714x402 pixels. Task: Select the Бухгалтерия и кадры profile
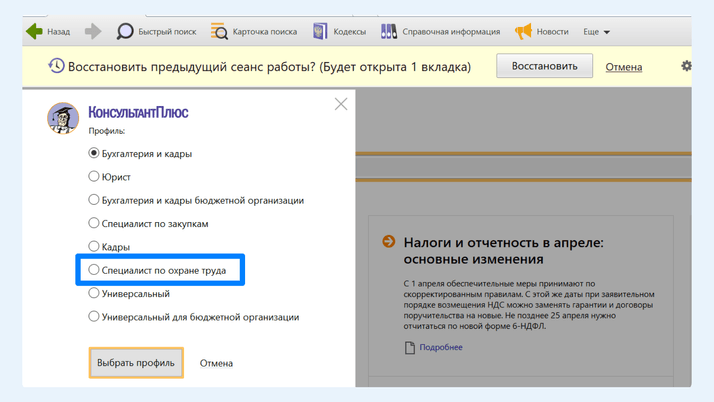tap(140, 153)
